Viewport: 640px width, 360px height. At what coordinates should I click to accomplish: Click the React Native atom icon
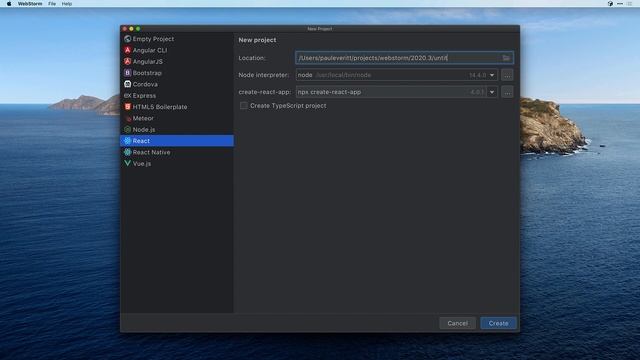[x=127, y=152]
